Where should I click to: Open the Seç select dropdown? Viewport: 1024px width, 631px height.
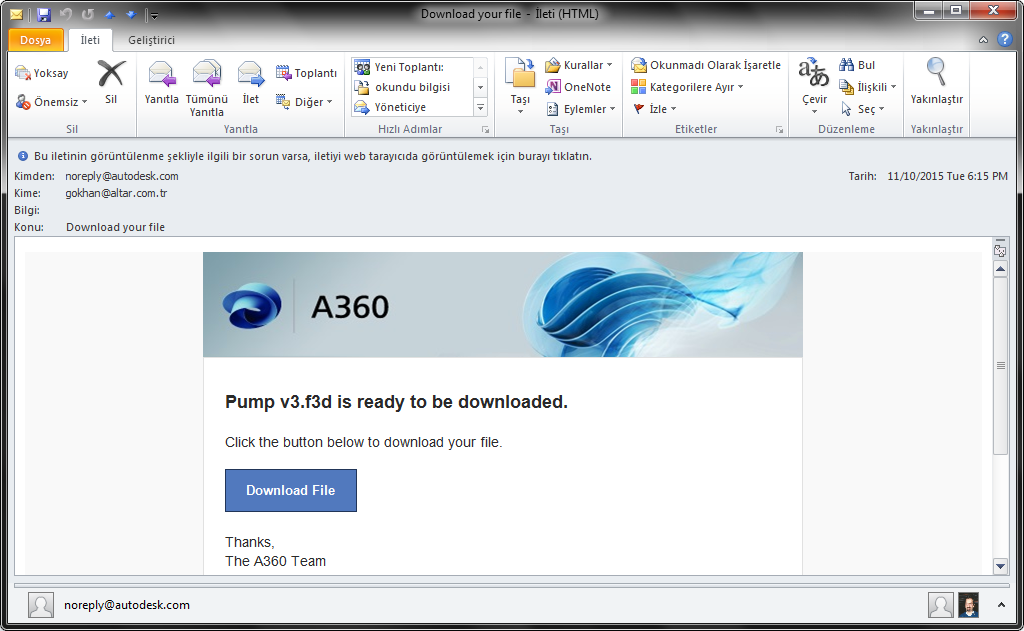point(862,109)
